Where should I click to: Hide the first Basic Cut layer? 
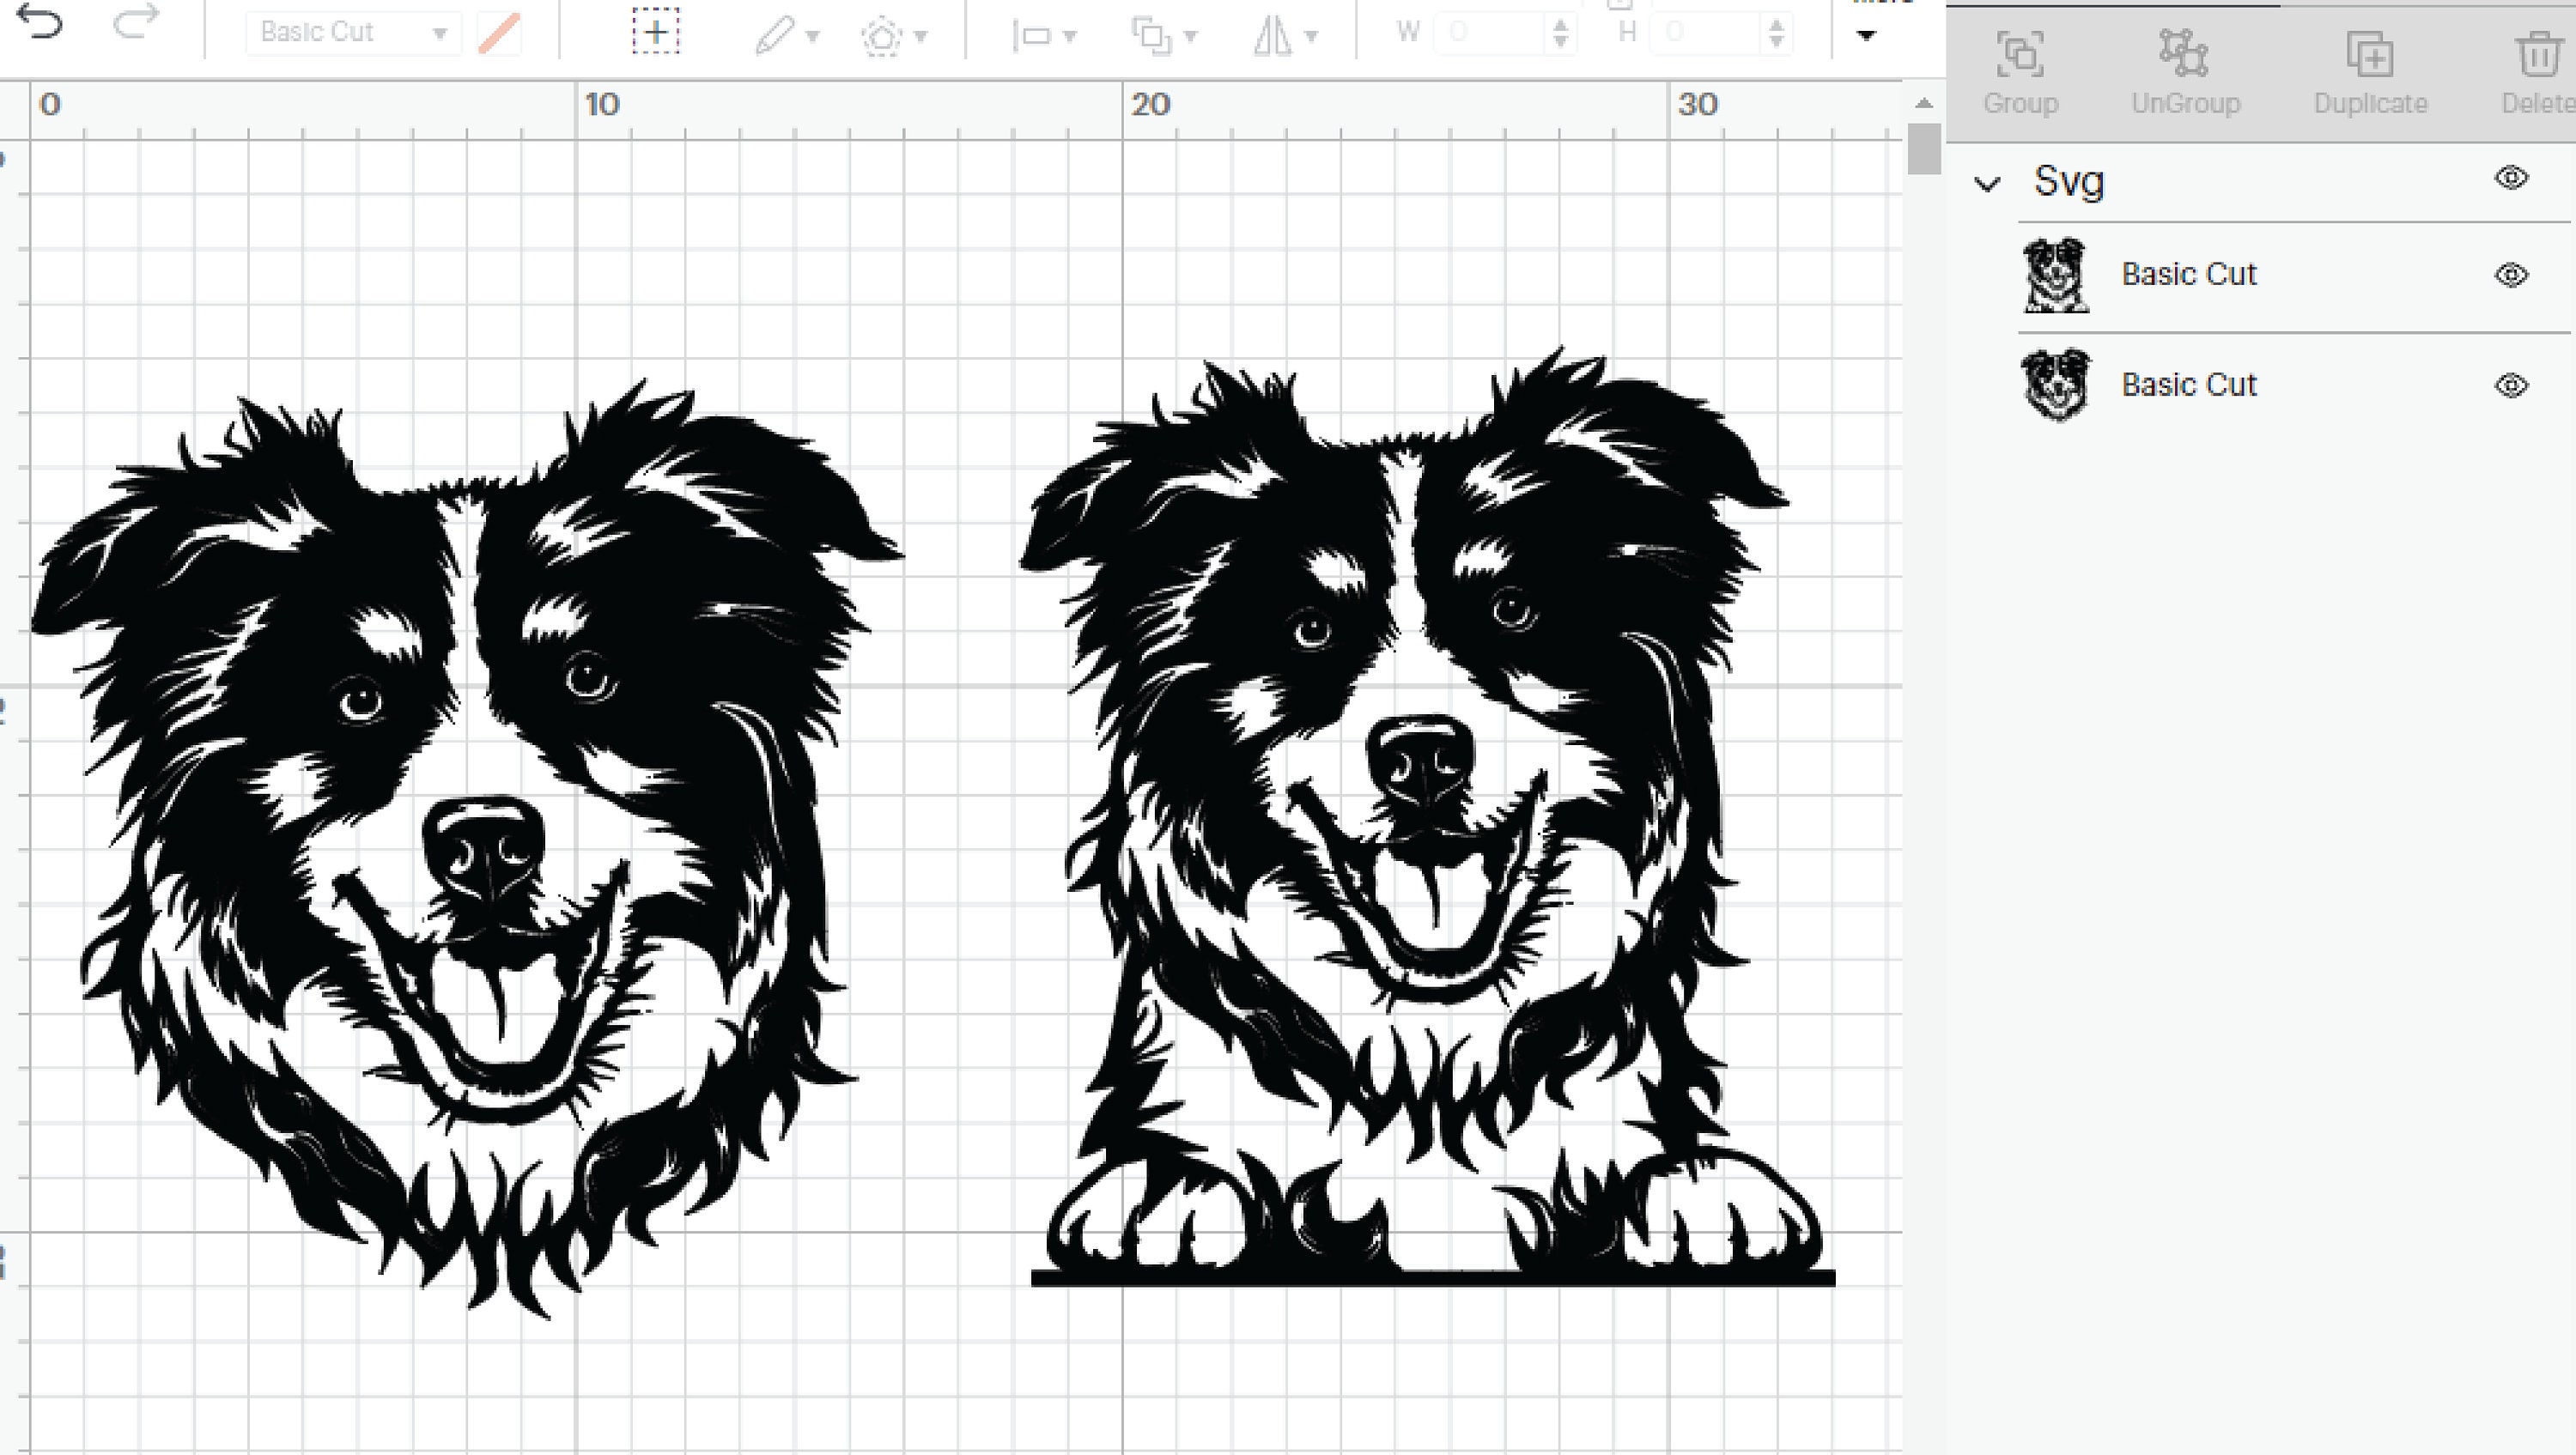tap(2511, 274)
